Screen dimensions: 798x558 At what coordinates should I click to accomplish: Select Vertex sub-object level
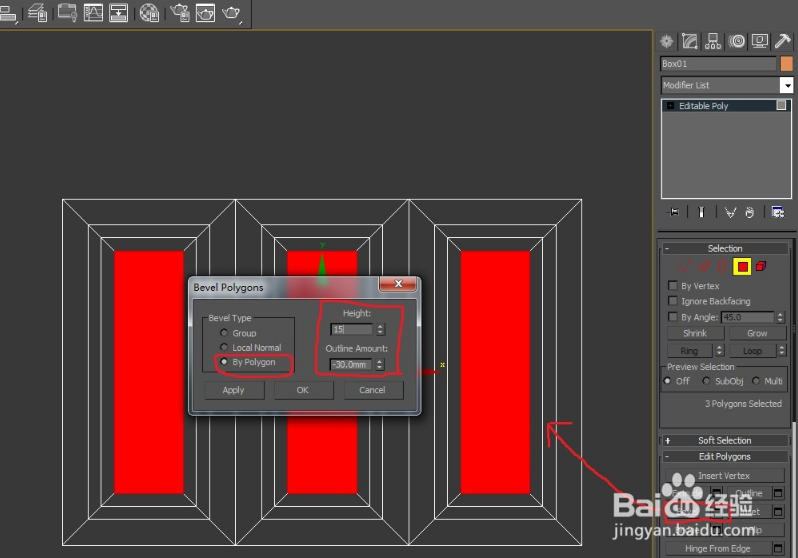[x=685, y=266]
